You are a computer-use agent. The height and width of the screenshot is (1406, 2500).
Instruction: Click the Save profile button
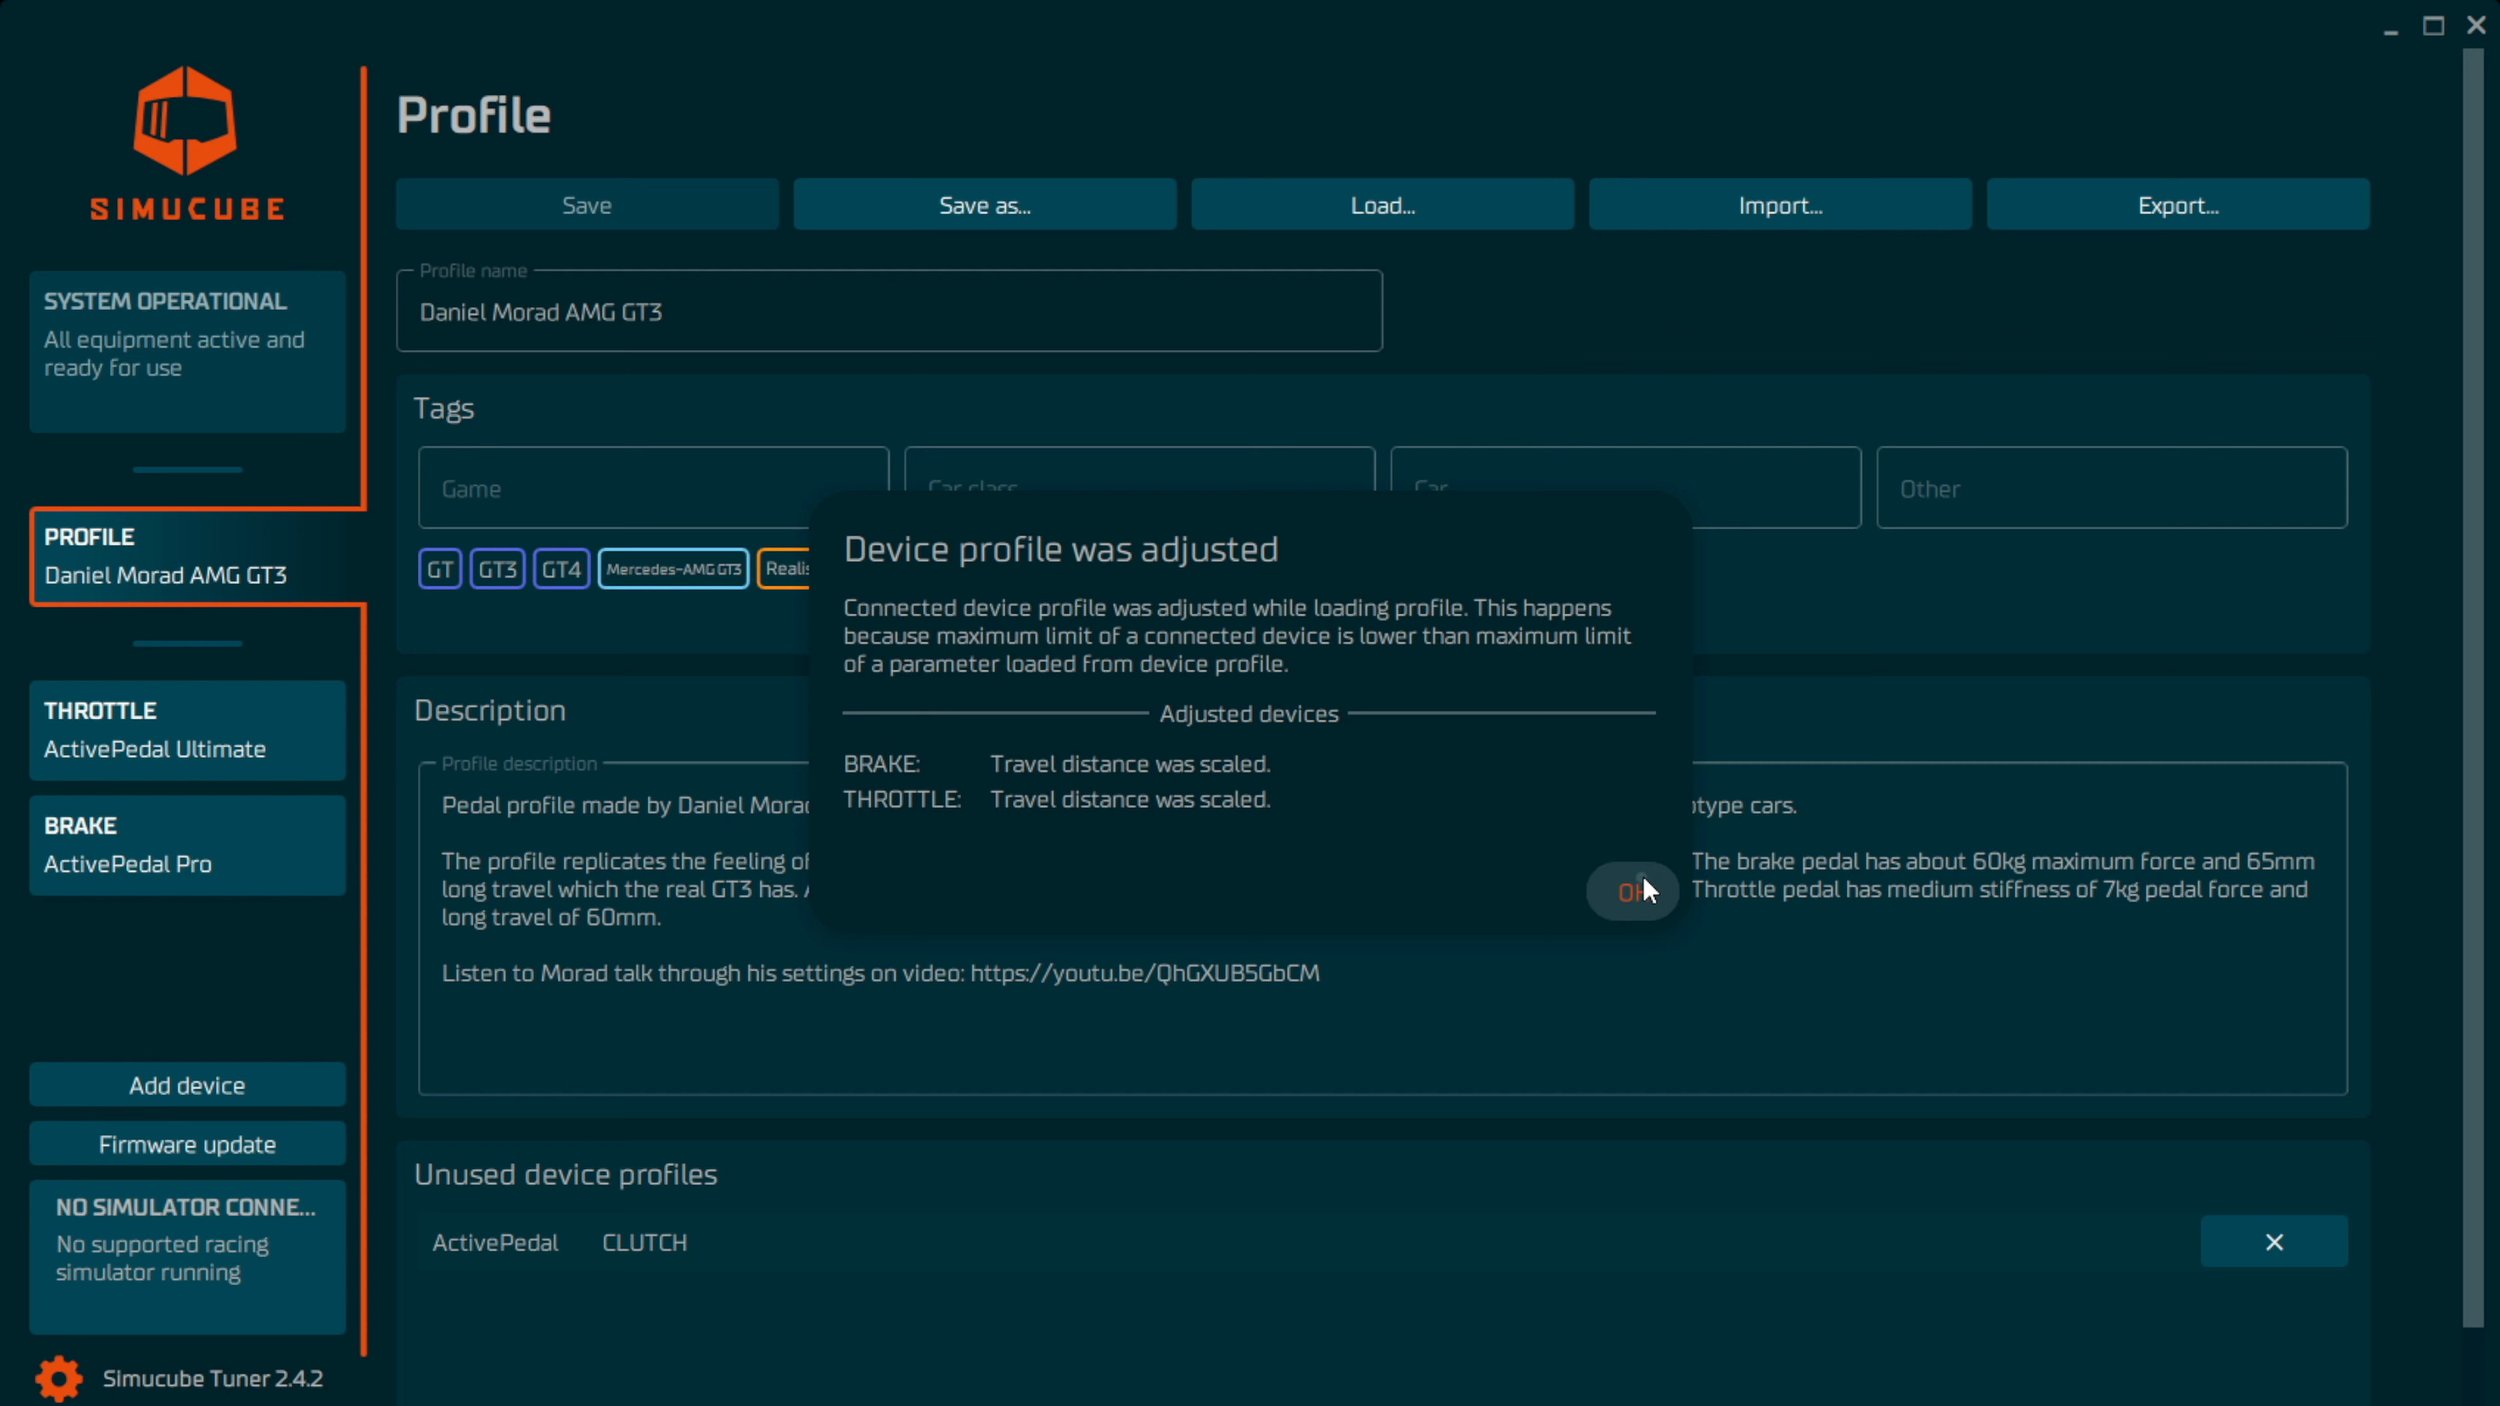point(587,205)
